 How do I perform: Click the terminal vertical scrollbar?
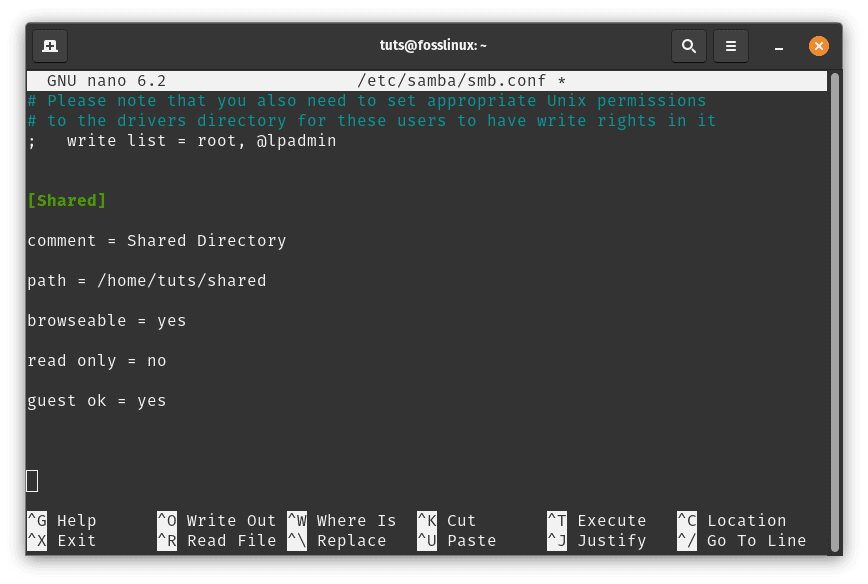coord(835,313)
